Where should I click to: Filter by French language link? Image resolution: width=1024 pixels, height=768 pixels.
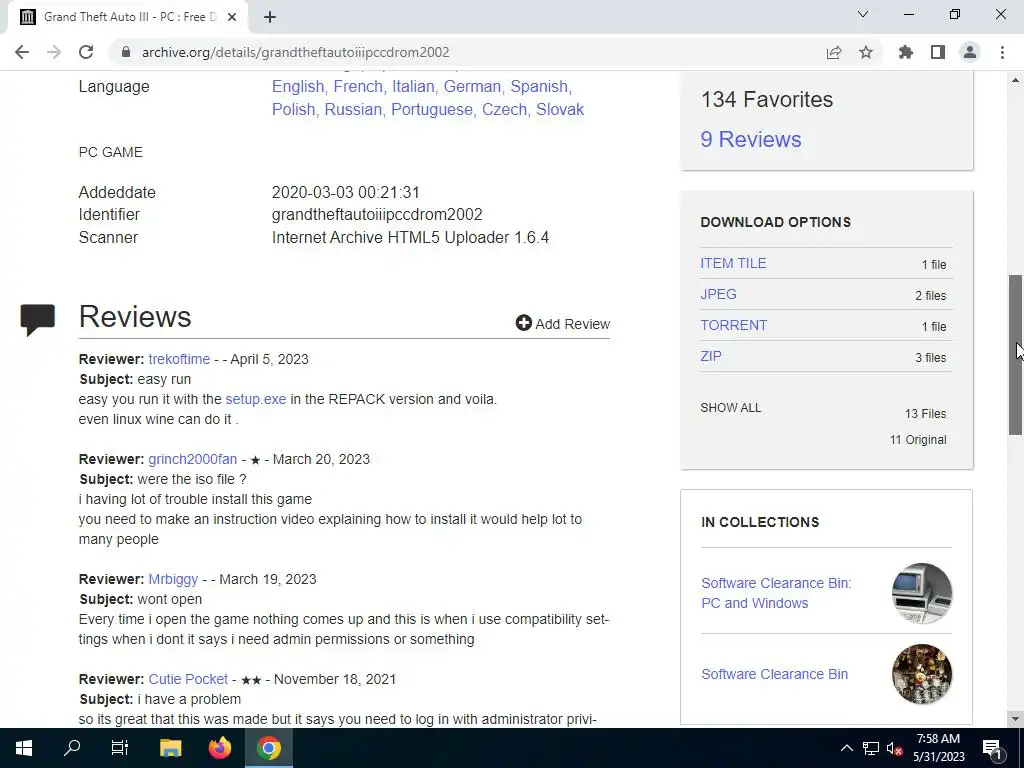click(358, 86)
